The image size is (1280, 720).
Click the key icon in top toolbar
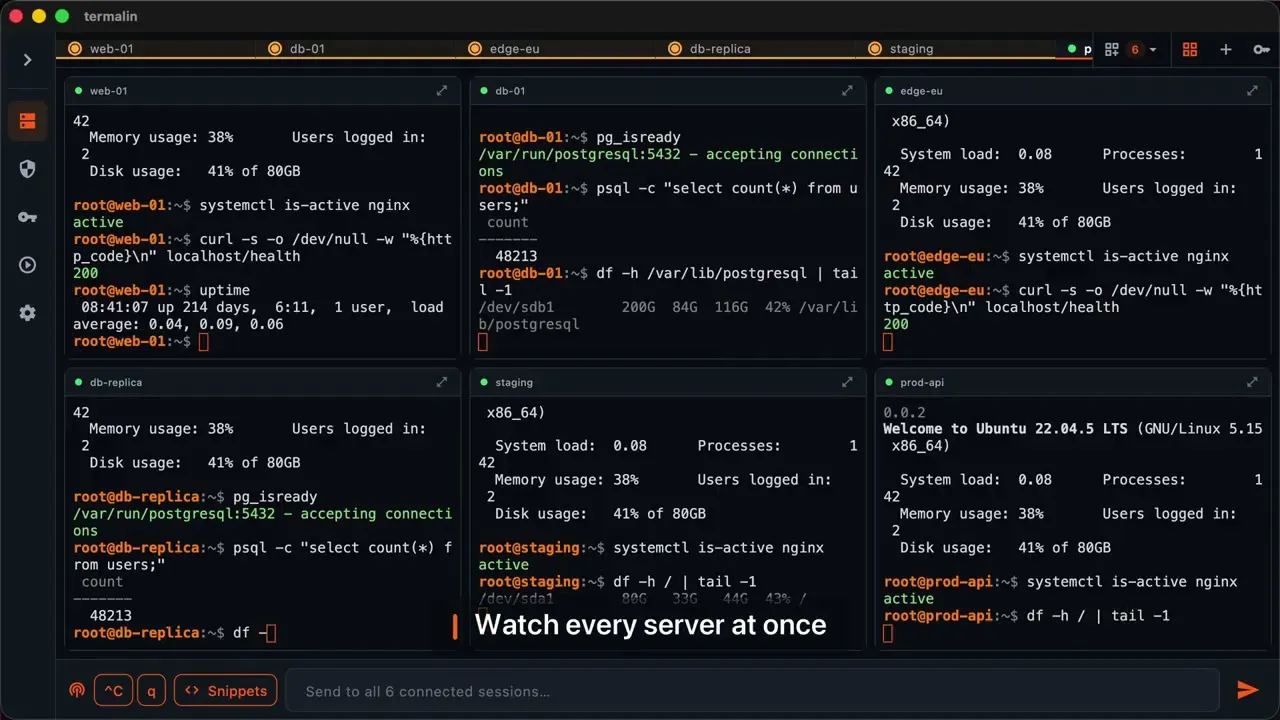(x=1261, y=49)
